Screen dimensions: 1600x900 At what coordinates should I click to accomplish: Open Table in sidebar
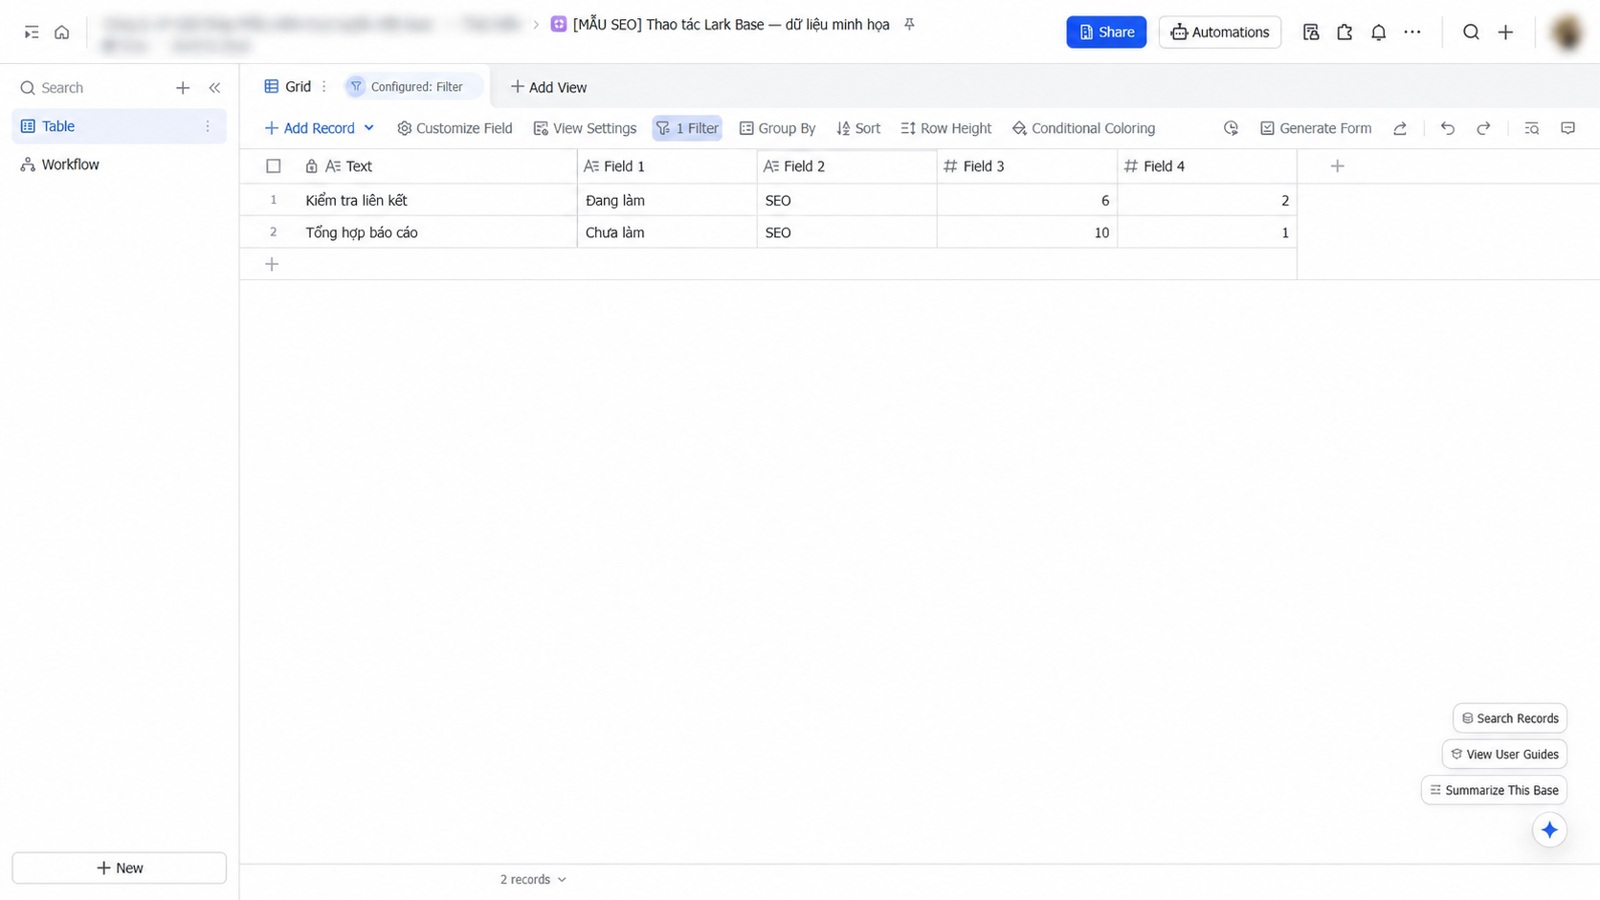(x=119, y=126)
